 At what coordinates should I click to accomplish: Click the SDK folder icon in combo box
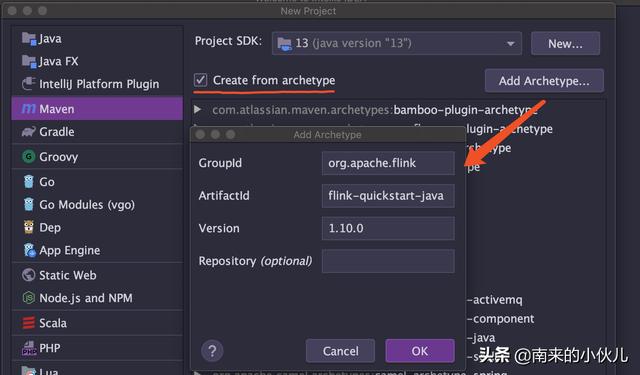coord(284,43)
